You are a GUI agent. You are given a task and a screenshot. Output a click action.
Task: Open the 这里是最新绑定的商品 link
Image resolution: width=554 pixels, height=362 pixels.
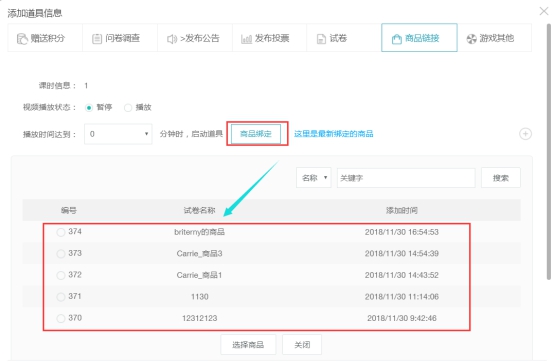(x=334, y=134)
